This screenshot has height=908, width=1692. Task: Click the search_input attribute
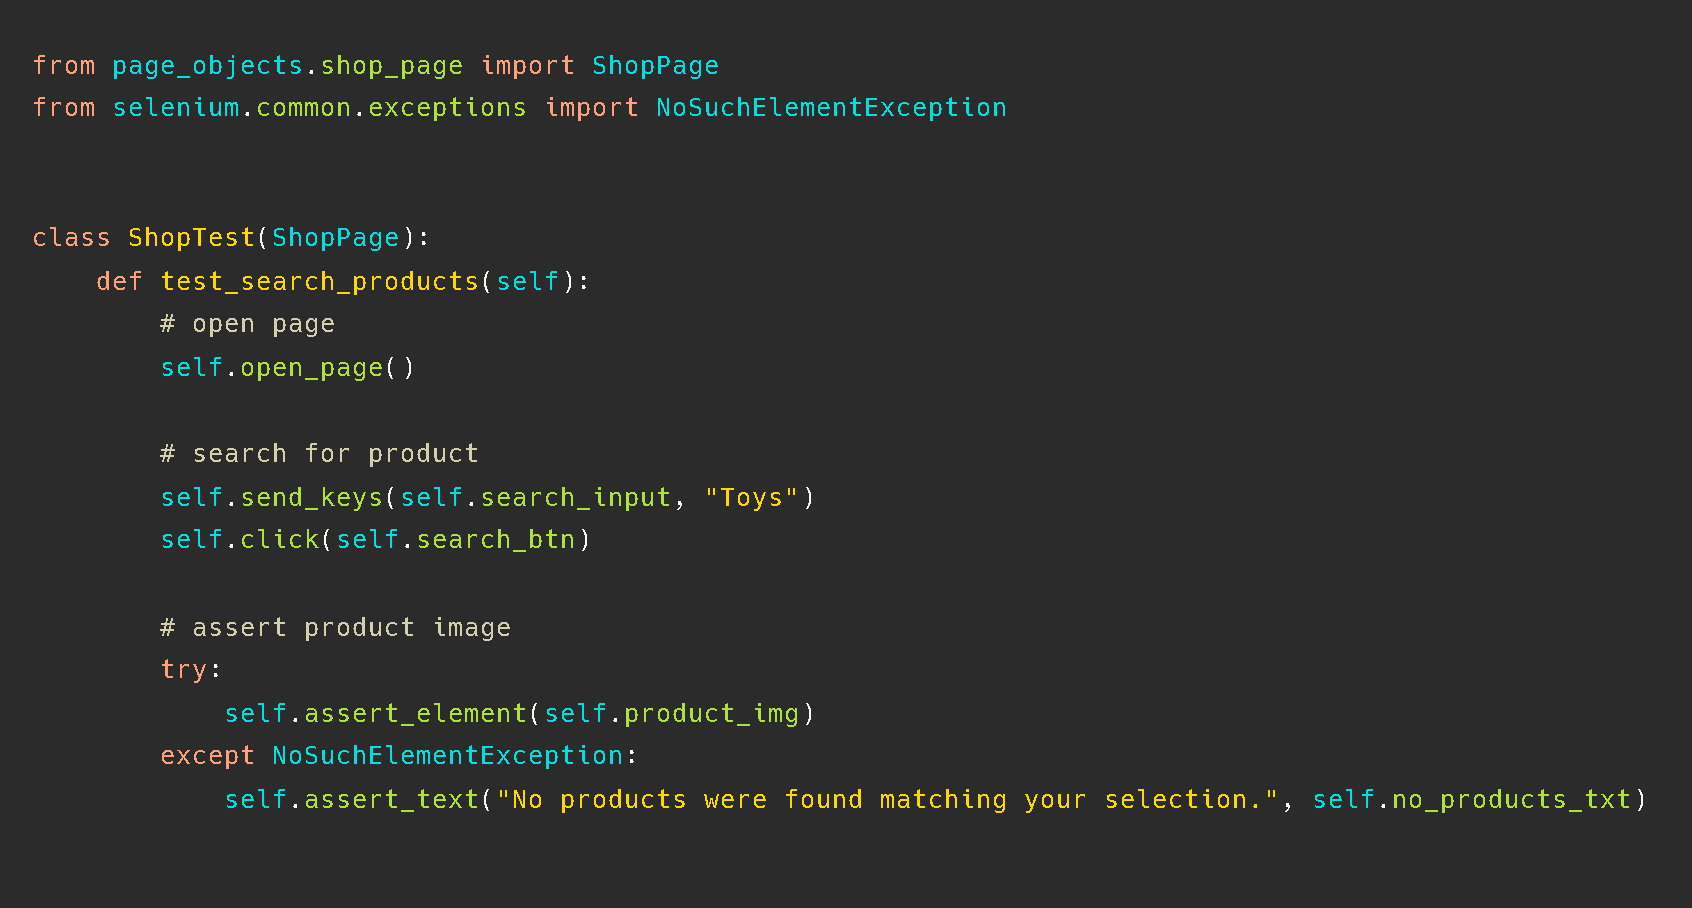575,498
